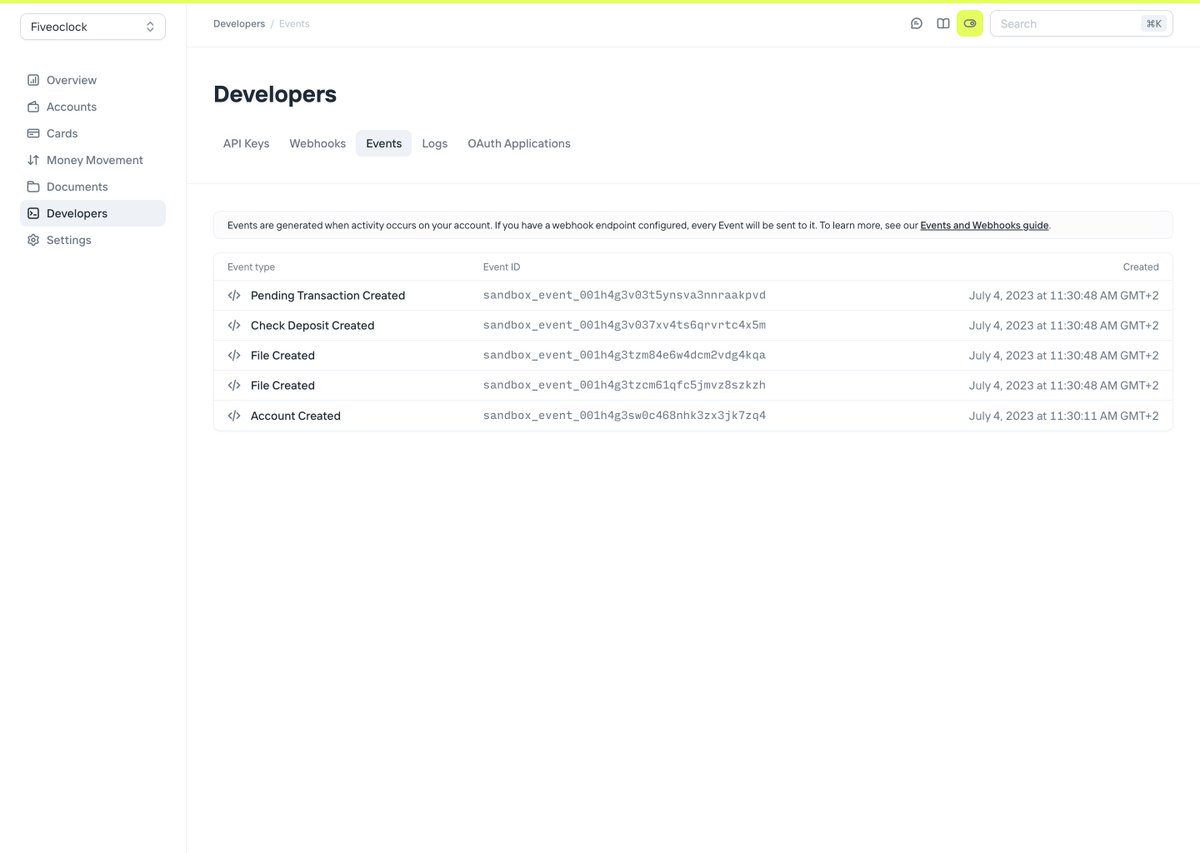Select the Accounts wallet icon
Screen dimensions: 1200x853
pos(34,106)
